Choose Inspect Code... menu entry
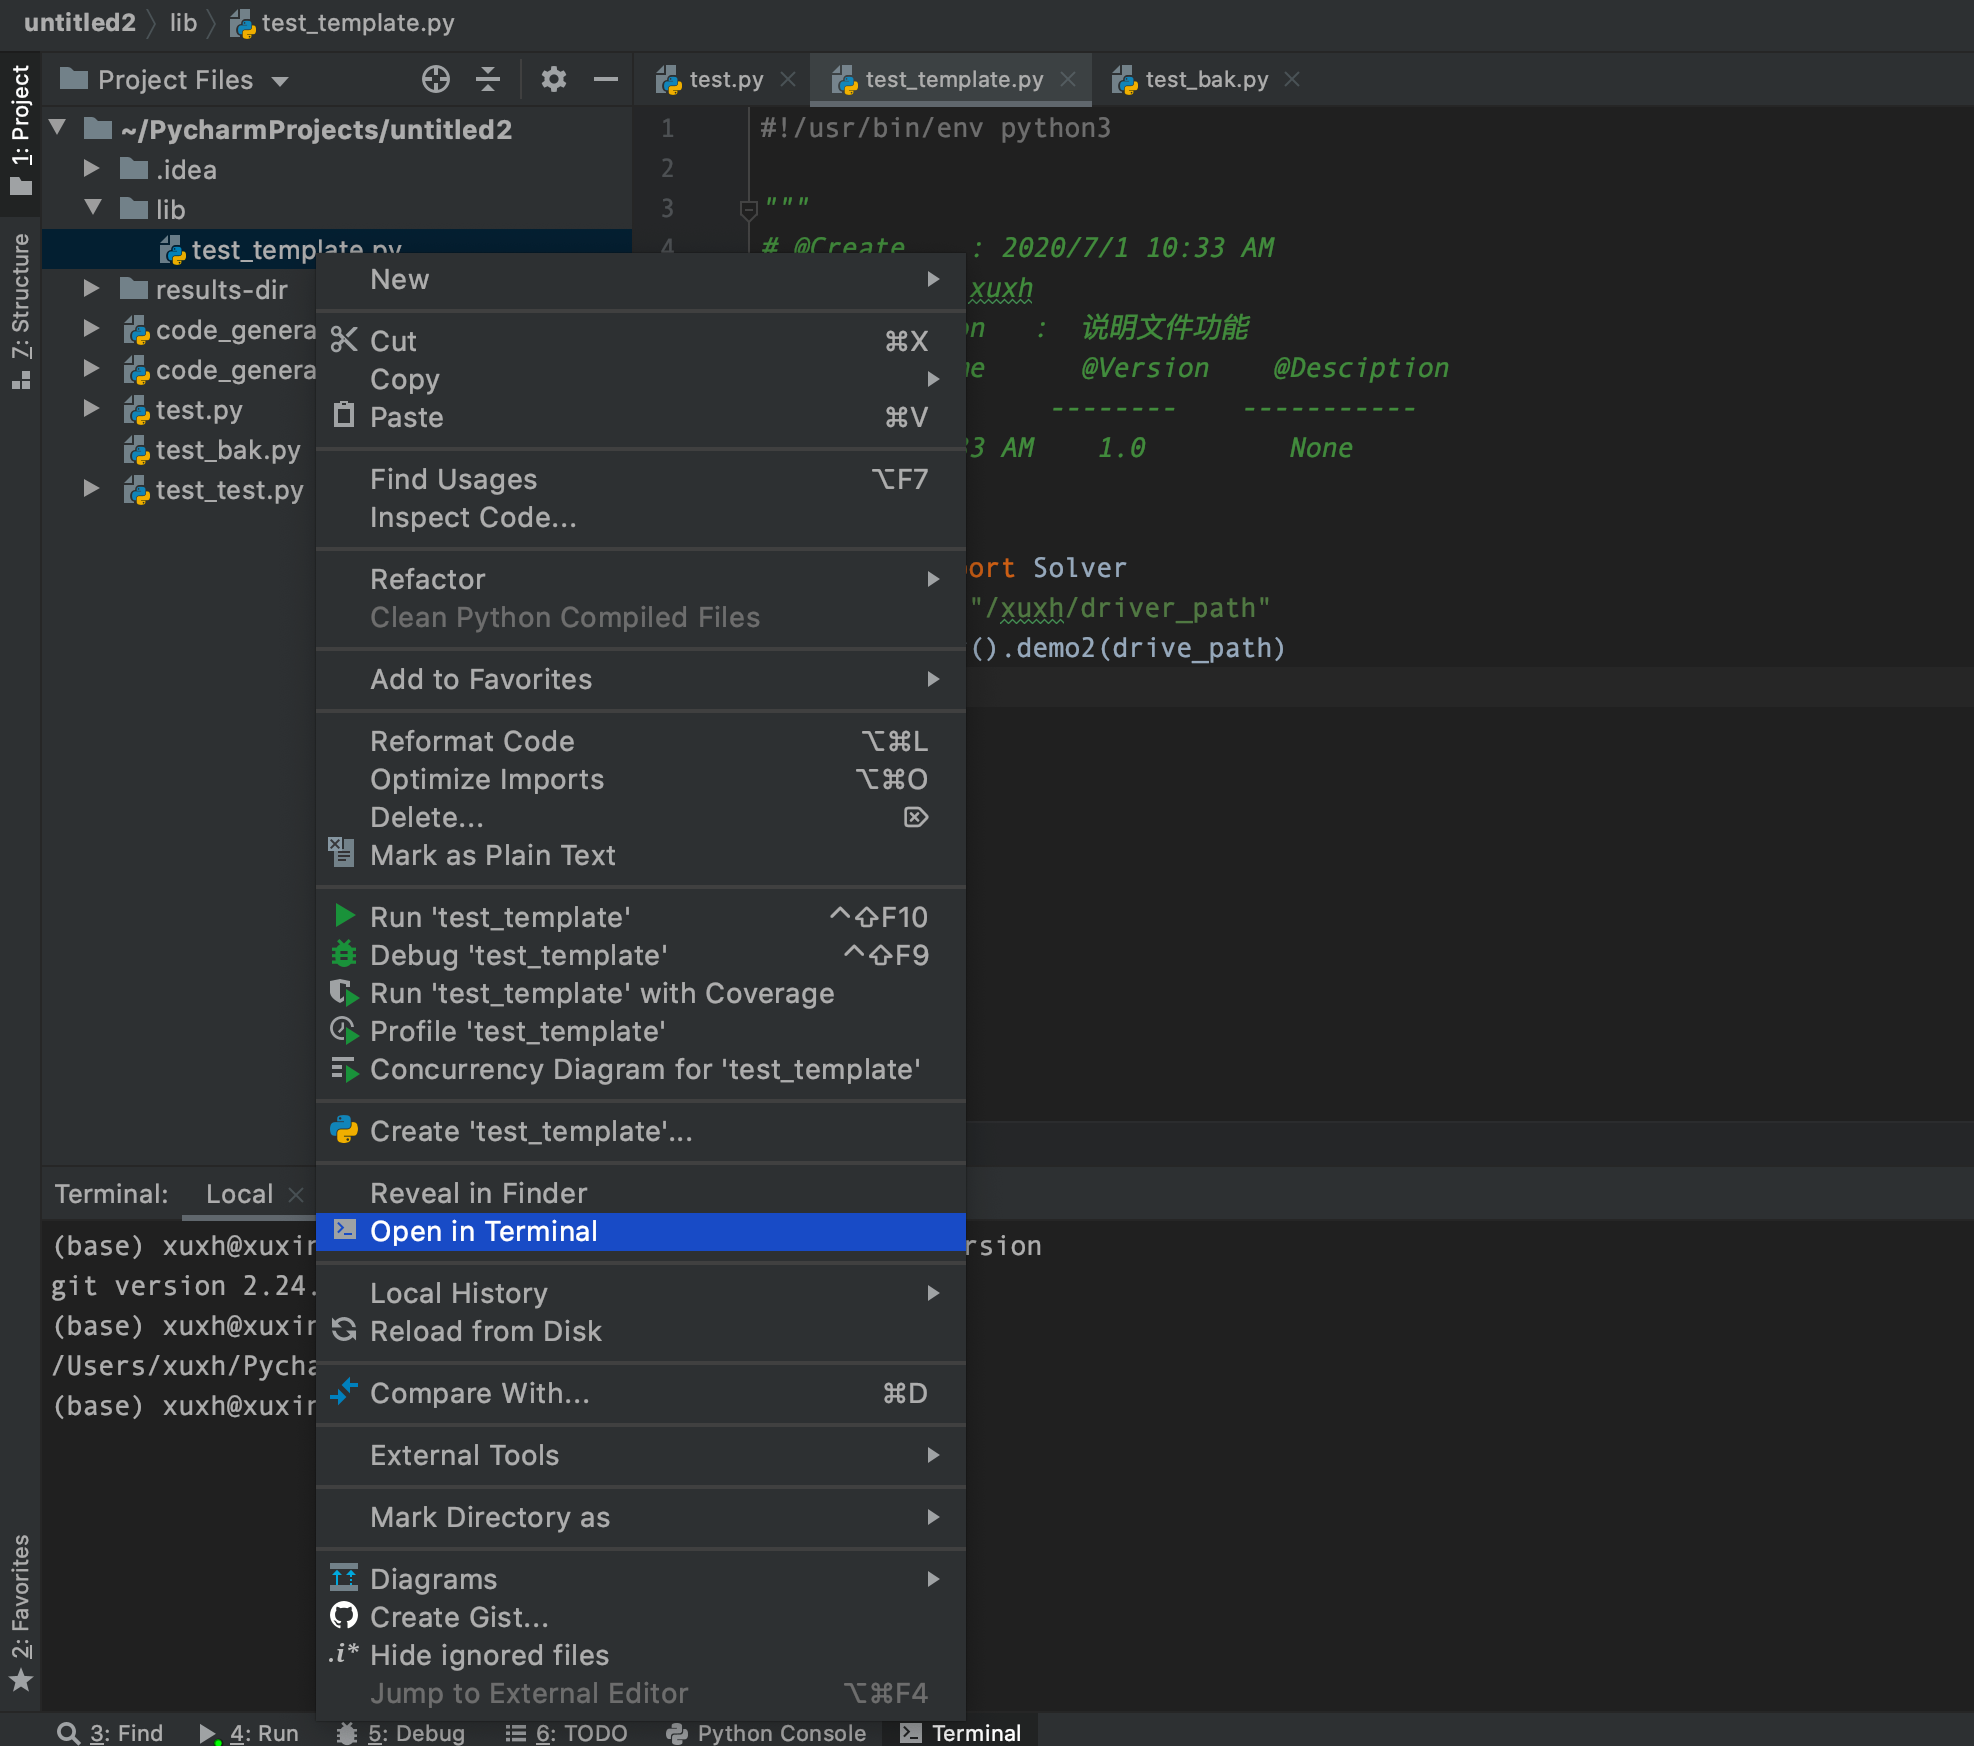The width and height of the screenshot is (1974, 1746). [641, 517]
